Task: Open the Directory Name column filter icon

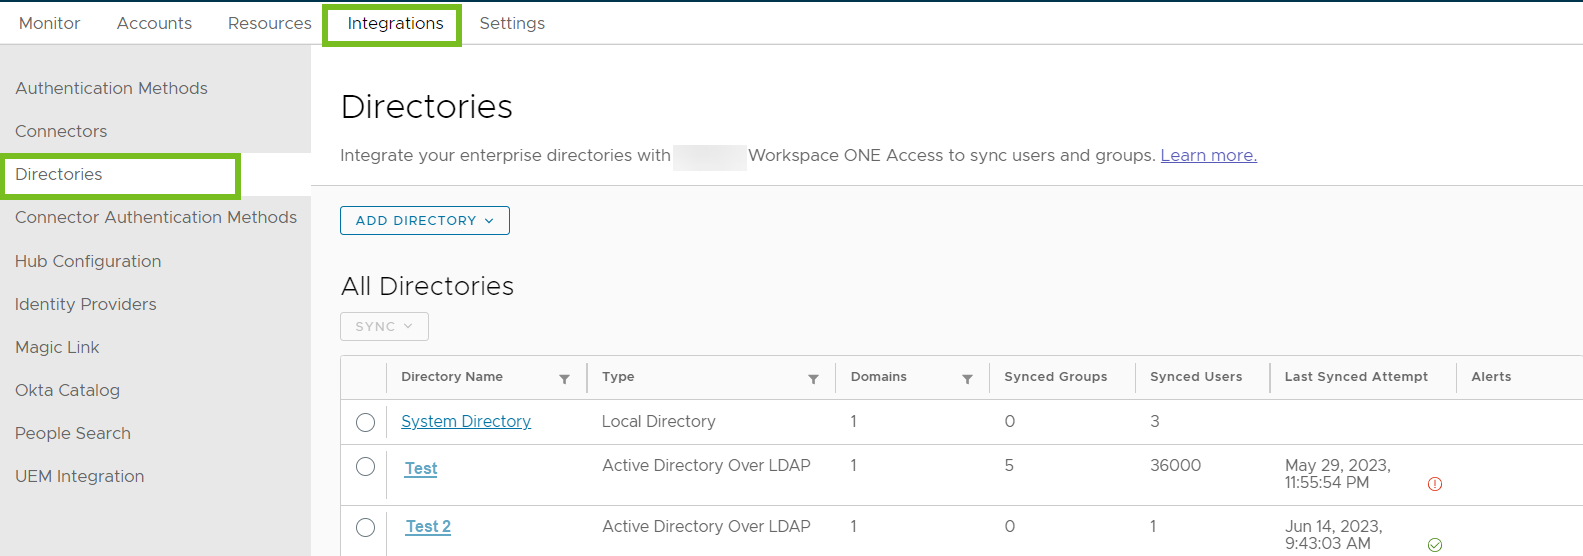Action: (564, 379)
